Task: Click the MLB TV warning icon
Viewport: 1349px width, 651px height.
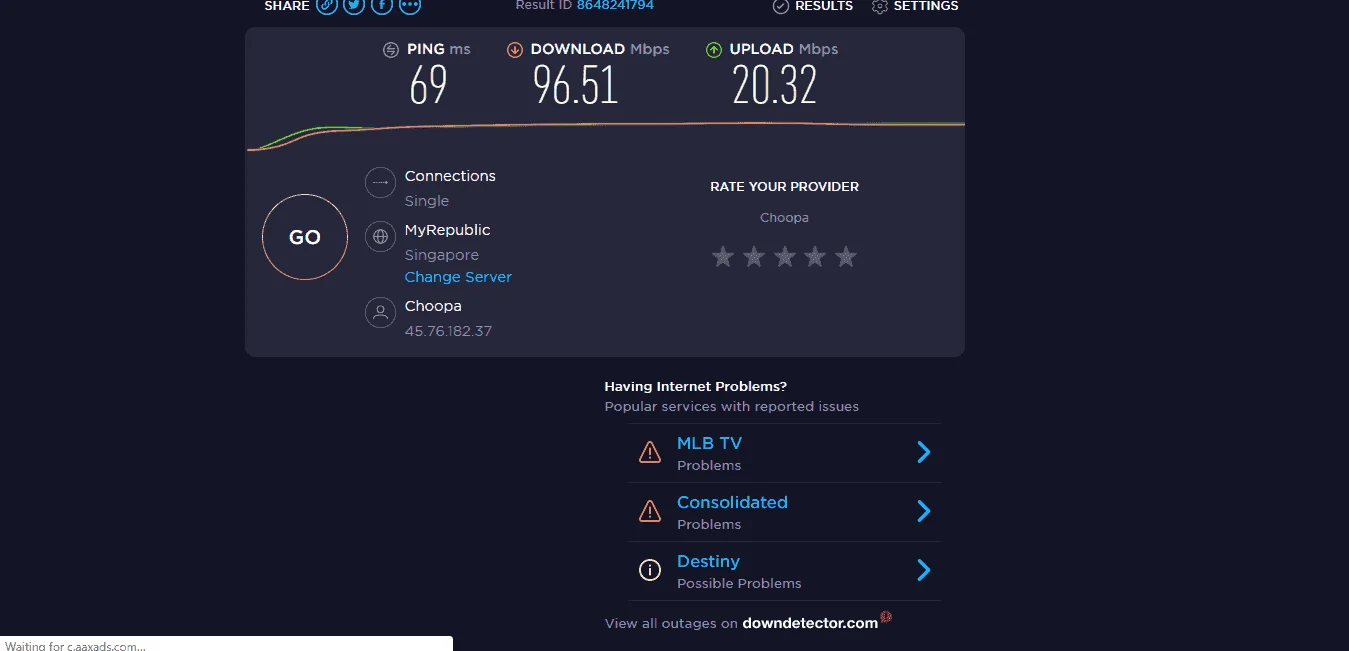Action: tap(650, 452)
